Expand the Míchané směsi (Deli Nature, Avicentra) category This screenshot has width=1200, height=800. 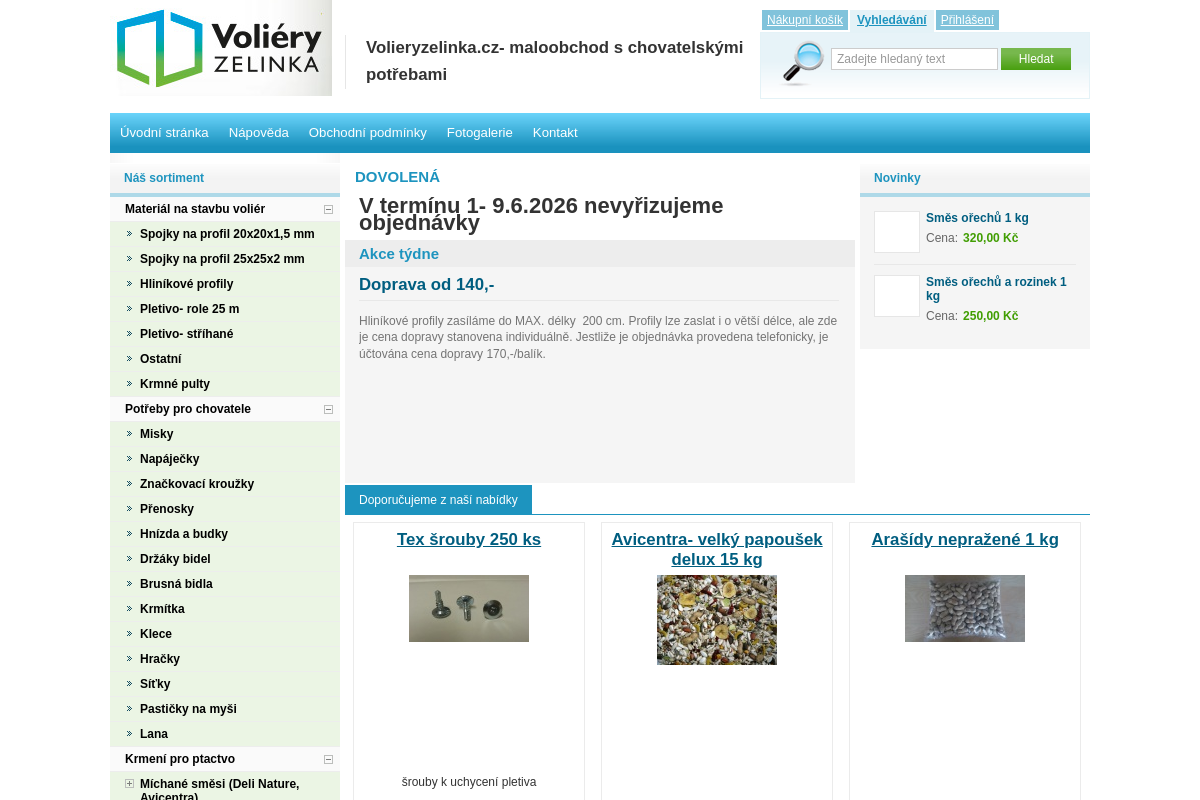(129, 785)
